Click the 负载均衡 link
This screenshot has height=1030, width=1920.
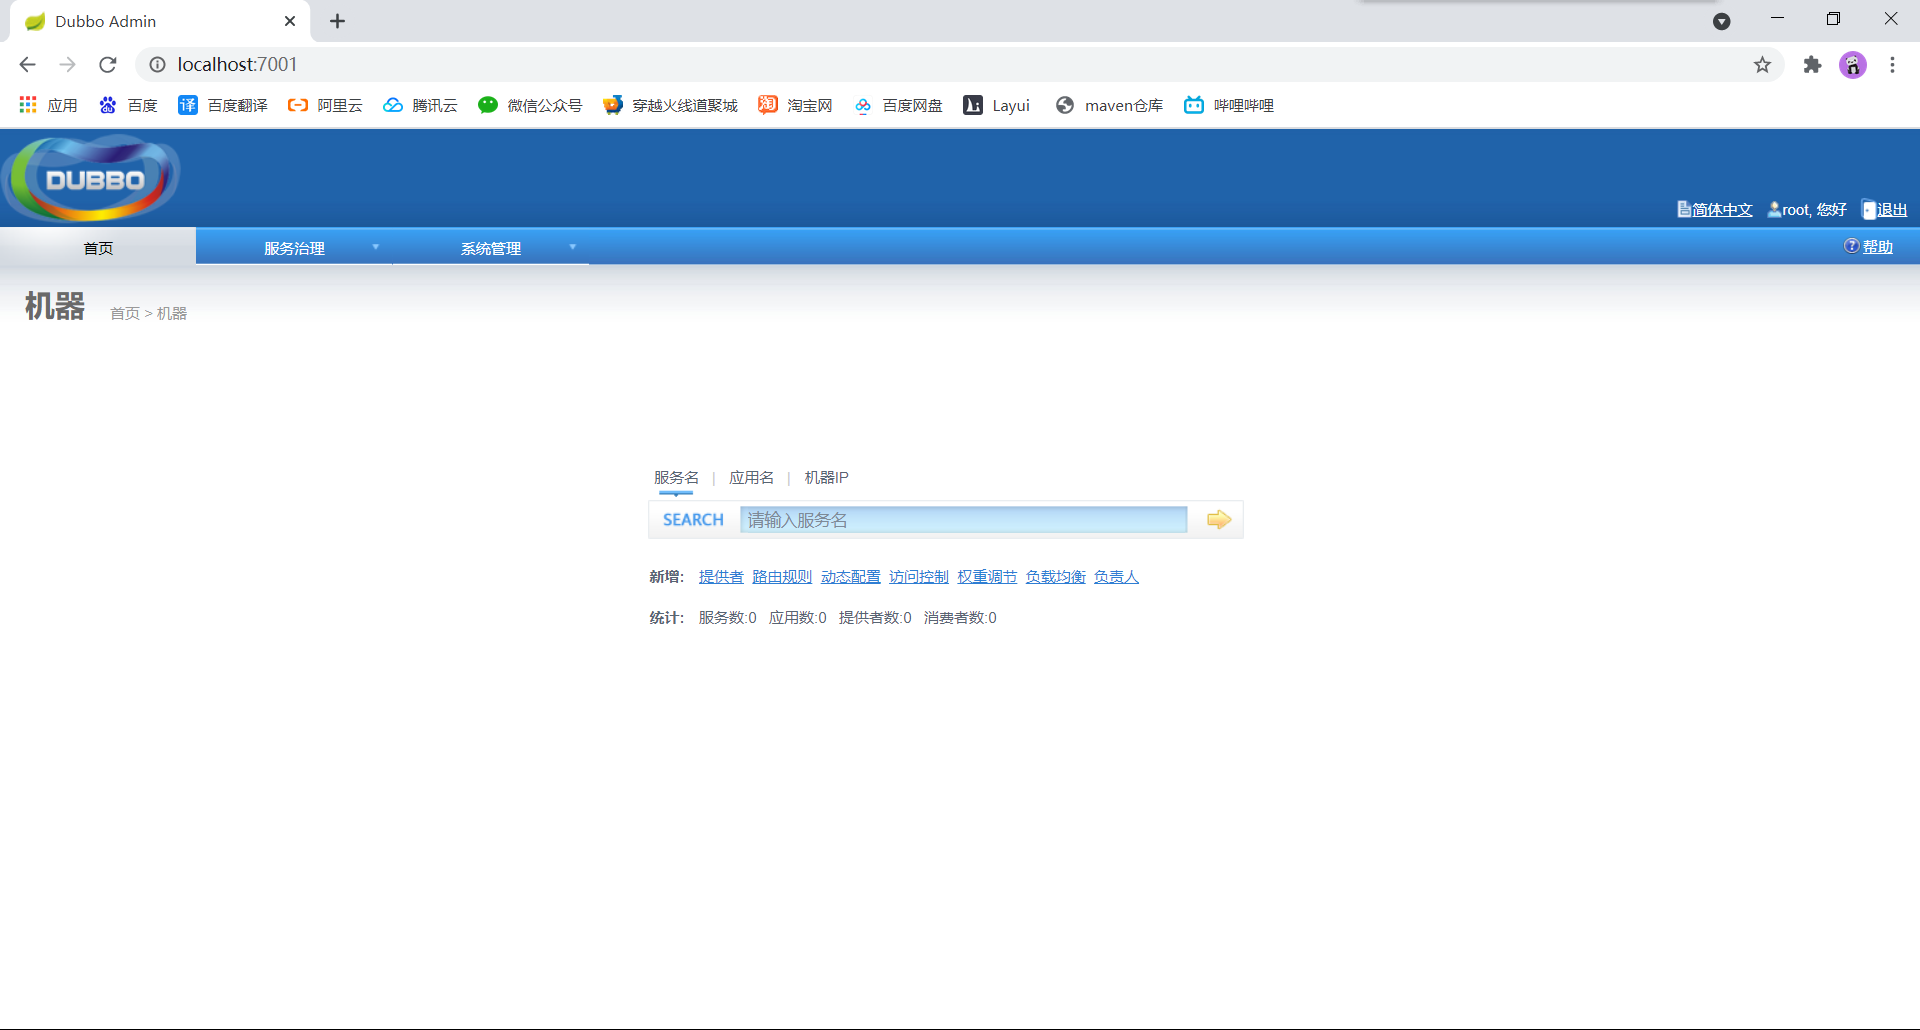coord(1055,576)
